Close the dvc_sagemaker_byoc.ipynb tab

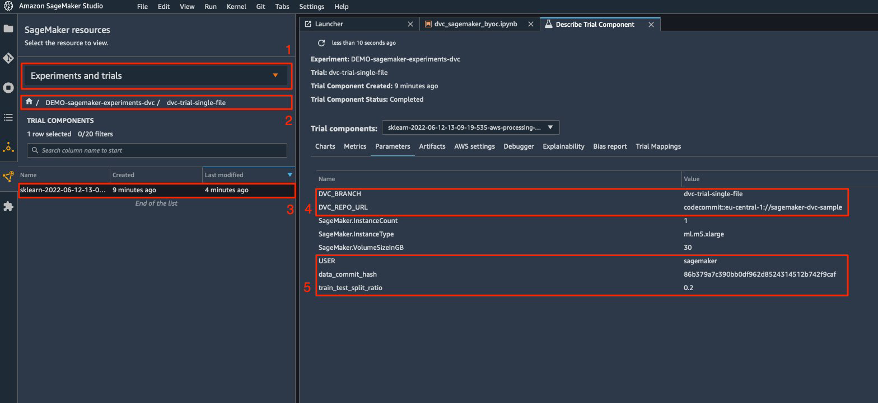(x=530, y=24)
